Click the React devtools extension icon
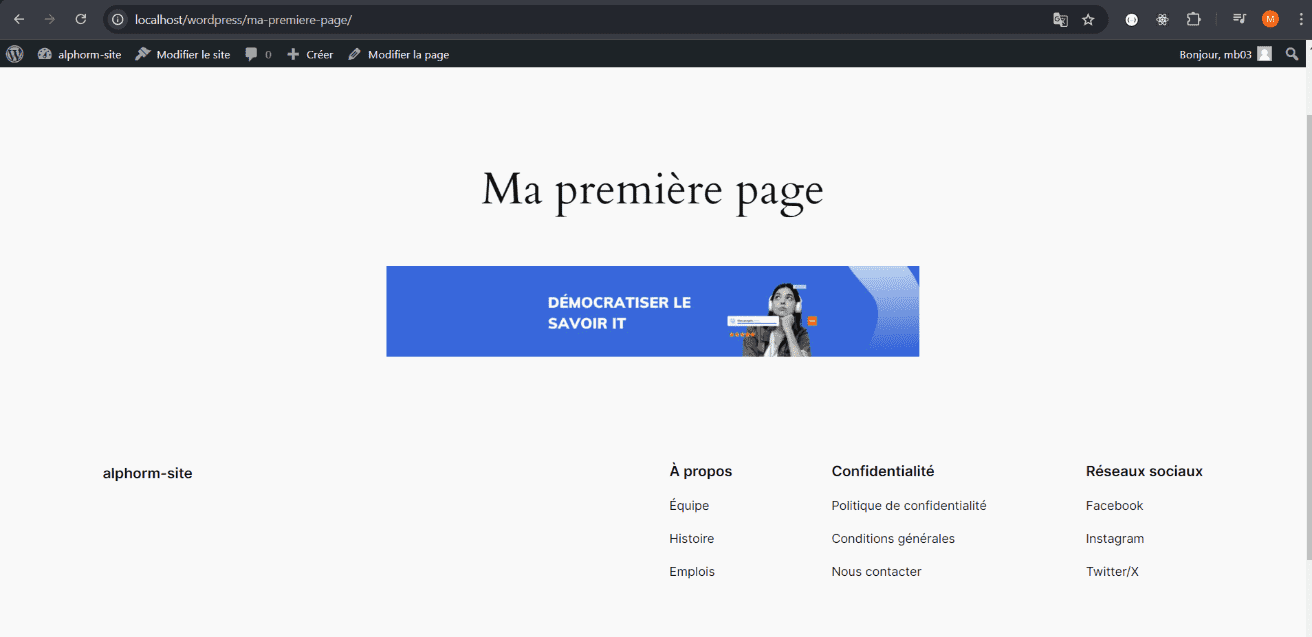 click(x=1162, y=19)
